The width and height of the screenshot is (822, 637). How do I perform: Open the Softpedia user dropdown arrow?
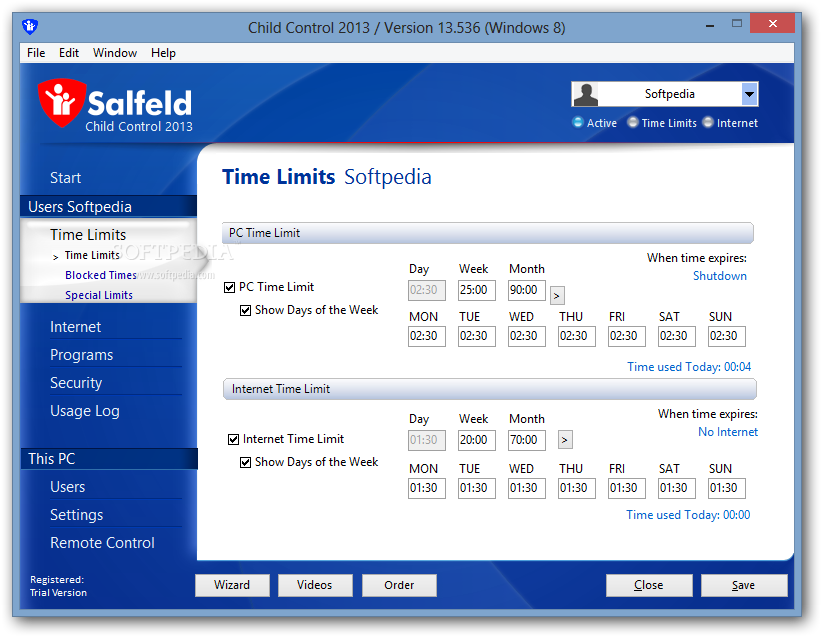(750, 94)
